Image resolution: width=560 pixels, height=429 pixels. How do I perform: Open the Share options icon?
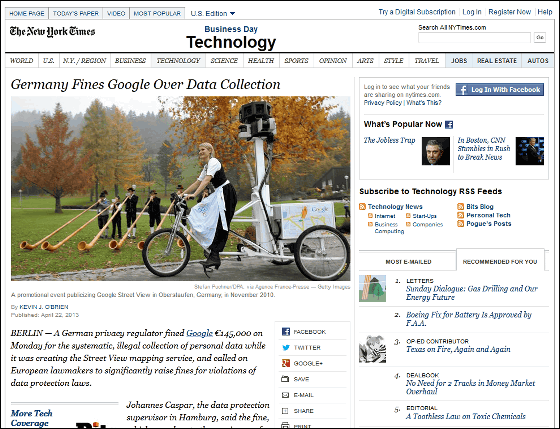[285, 411]
